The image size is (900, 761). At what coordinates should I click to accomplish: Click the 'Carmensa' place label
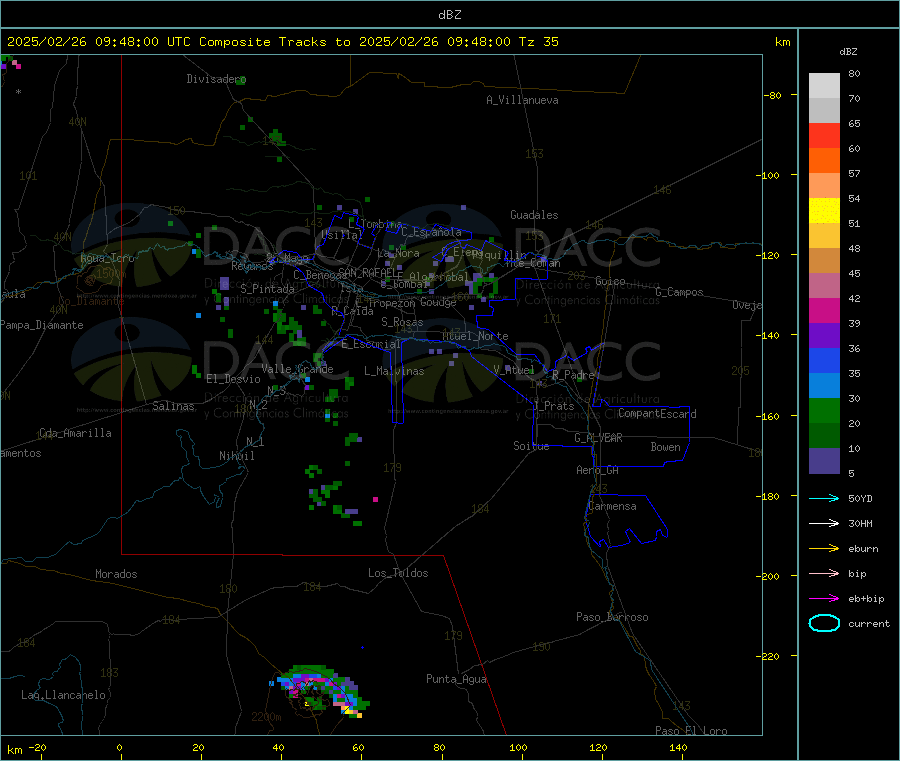pos(612,506)
